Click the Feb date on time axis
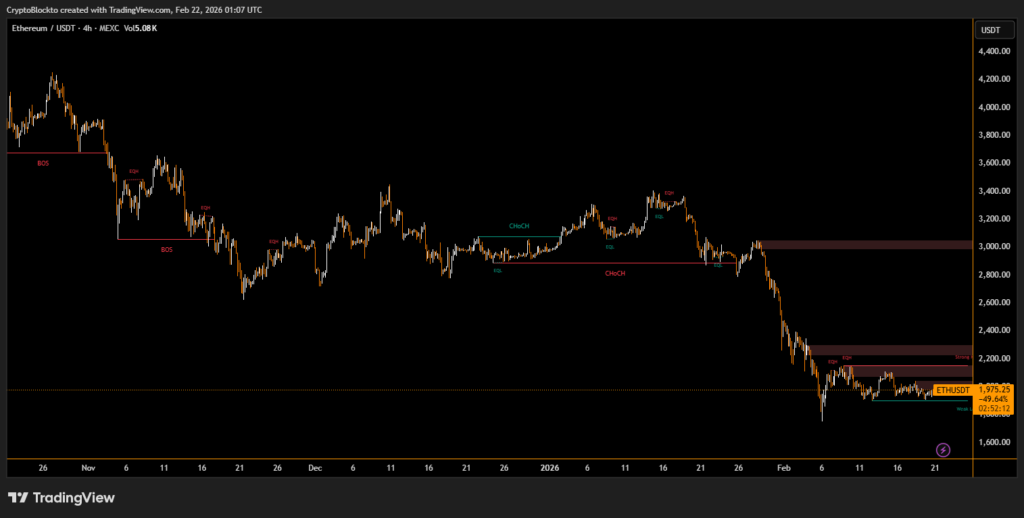This screenshot has height=518, width=1024. pos(783,467)
